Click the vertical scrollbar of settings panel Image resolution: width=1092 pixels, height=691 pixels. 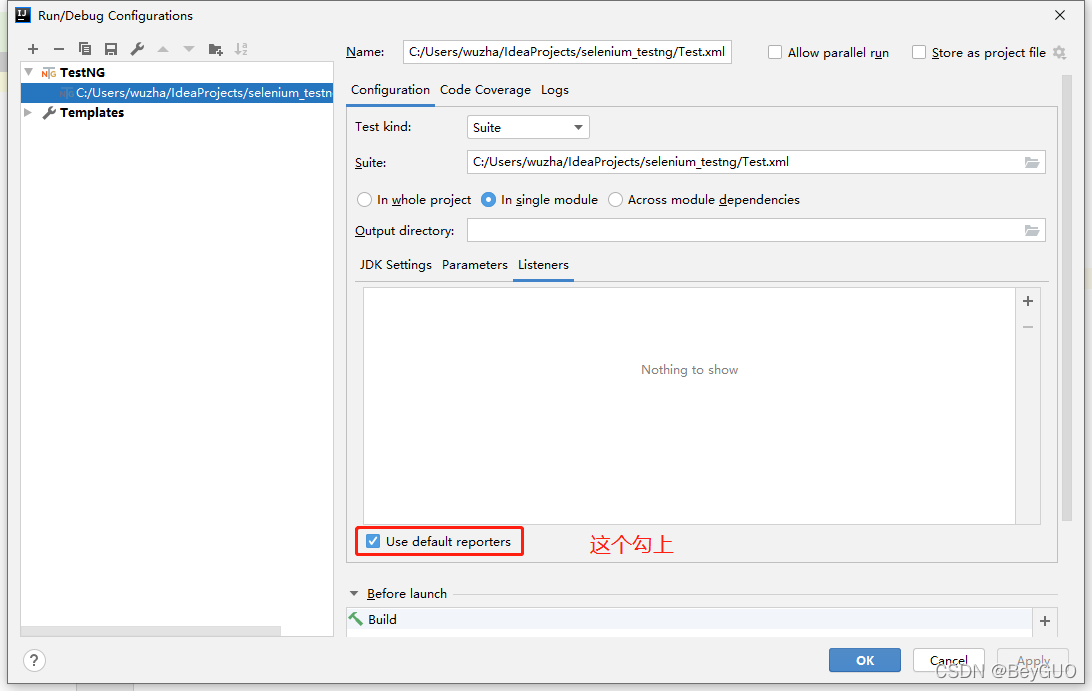click(x=1066, y=300)
